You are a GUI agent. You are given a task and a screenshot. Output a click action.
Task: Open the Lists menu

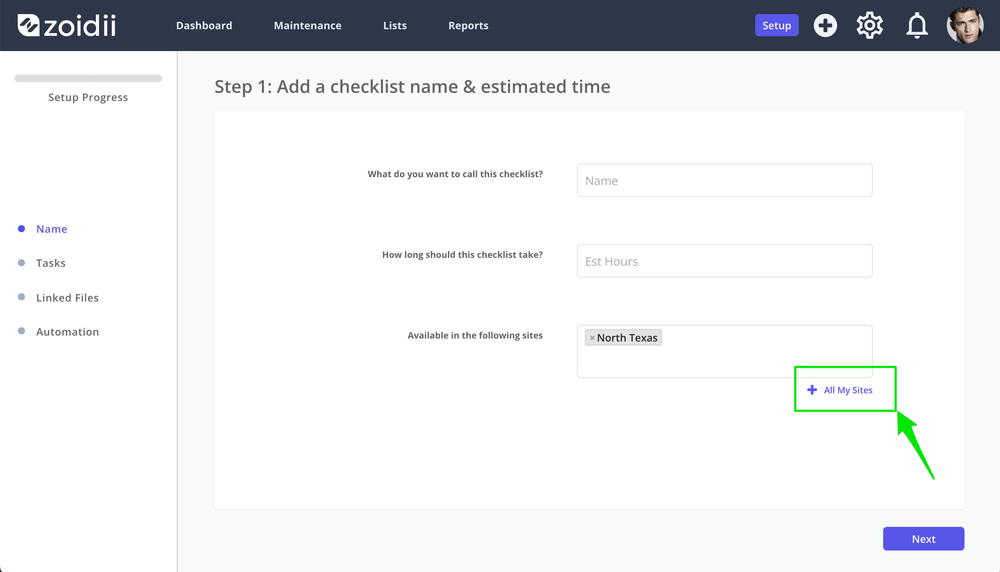[395, 26]
